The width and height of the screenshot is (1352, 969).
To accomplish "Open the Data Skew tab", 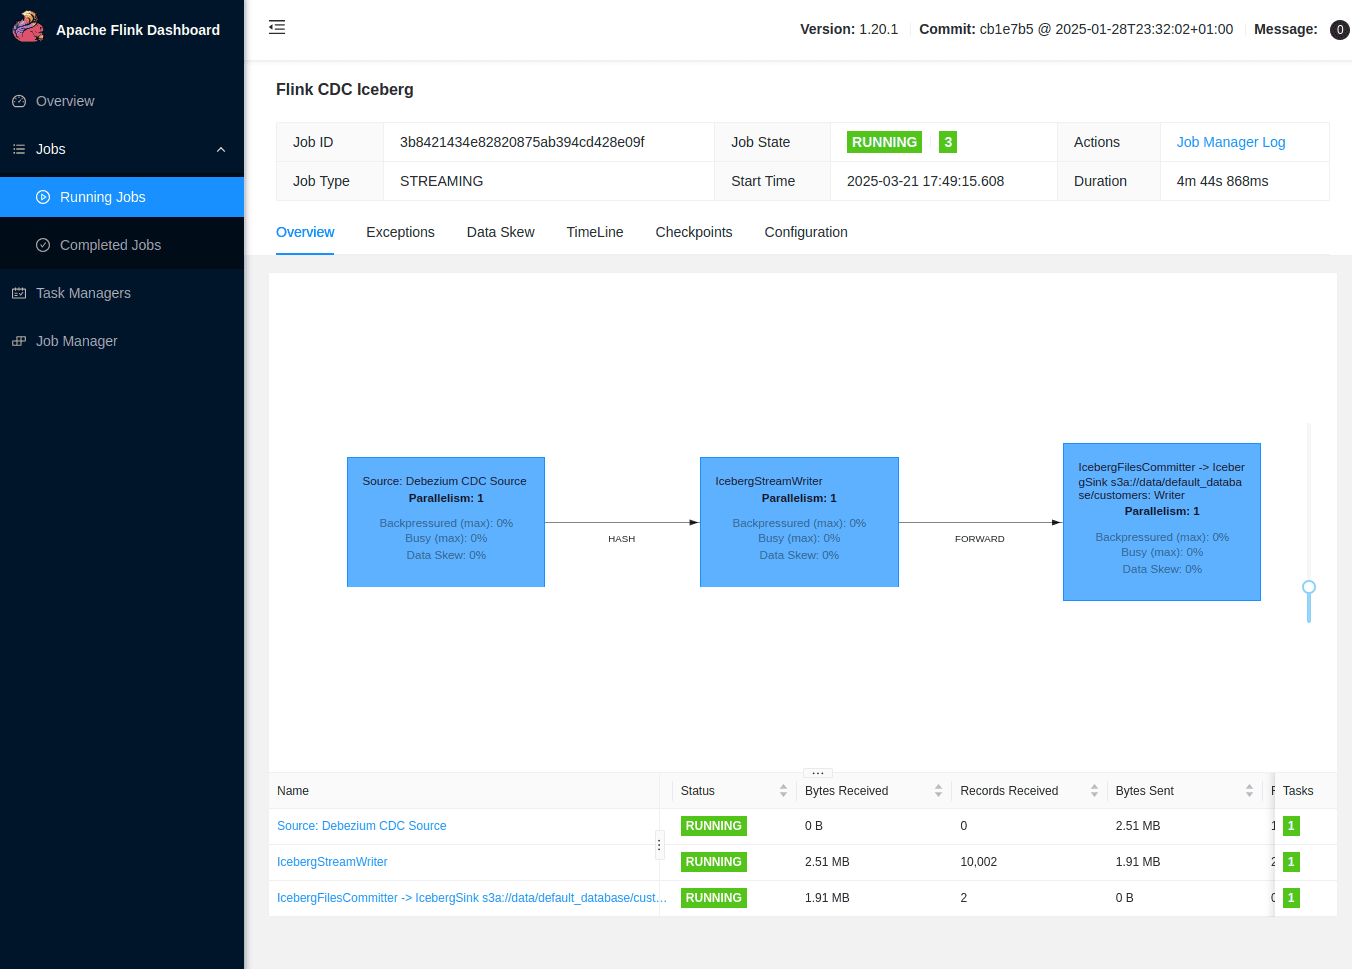I will coord(501,232).
